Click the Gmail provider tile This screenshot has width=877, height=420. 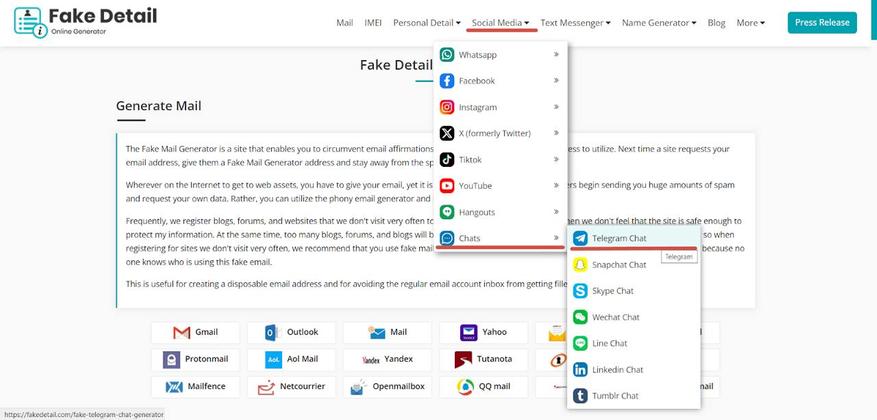(x=196, y=332)
